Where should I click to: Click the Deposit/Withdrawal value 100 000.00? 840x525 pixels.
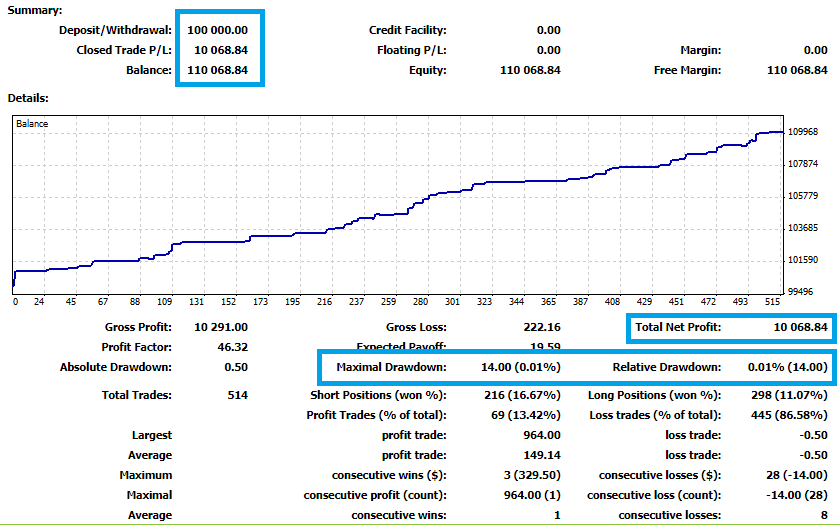pos(219,30)
